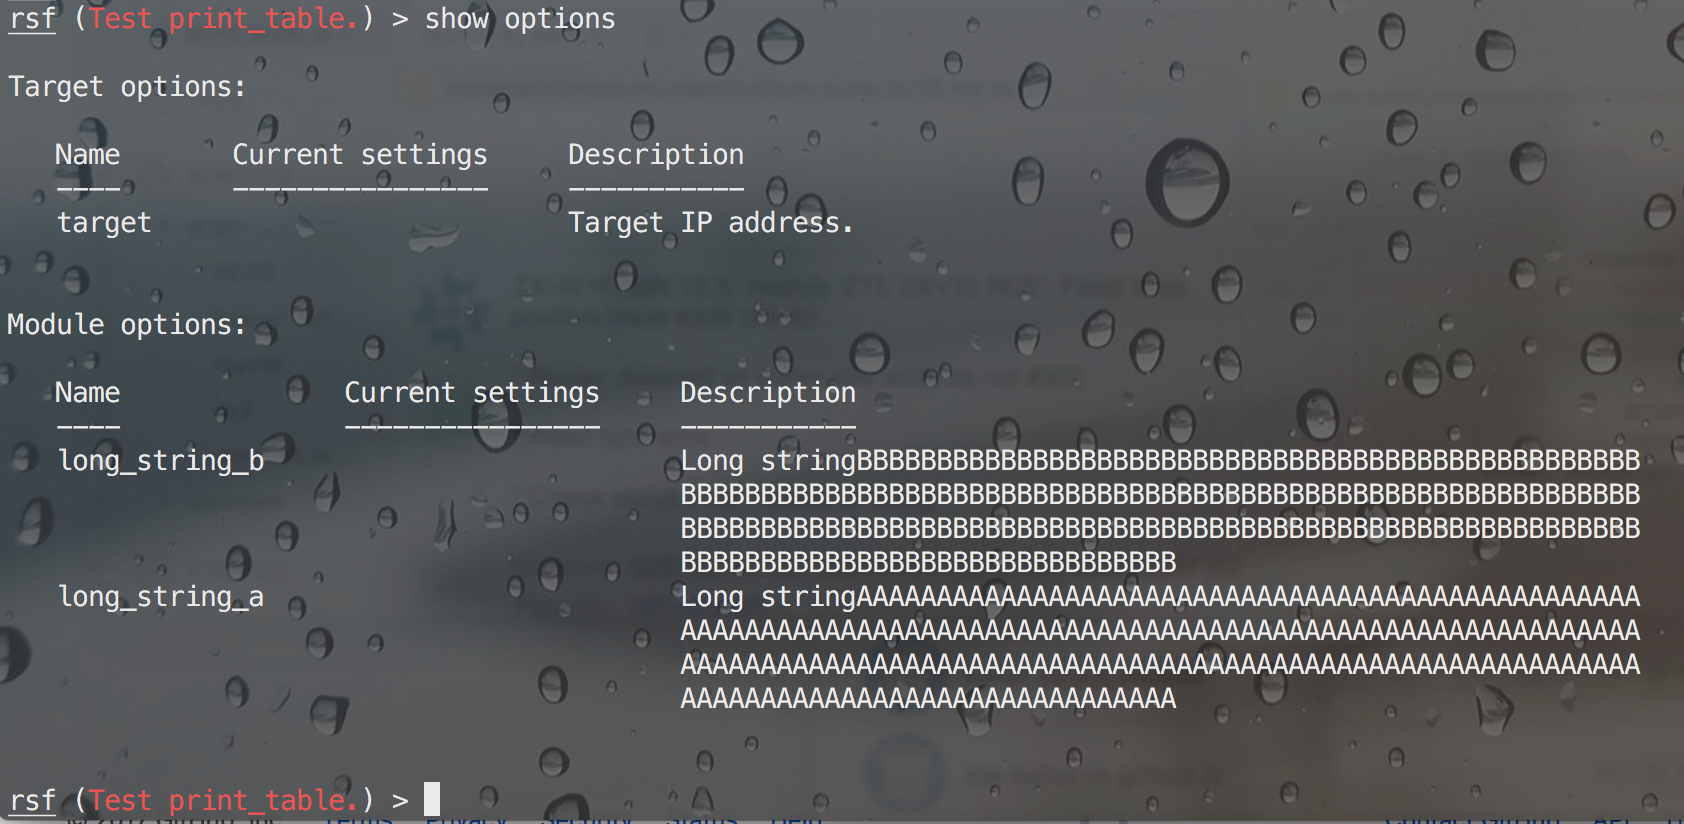1684x824 pixels.
Task: Select the 'Module options:' heading
Action: pos(127,325)
